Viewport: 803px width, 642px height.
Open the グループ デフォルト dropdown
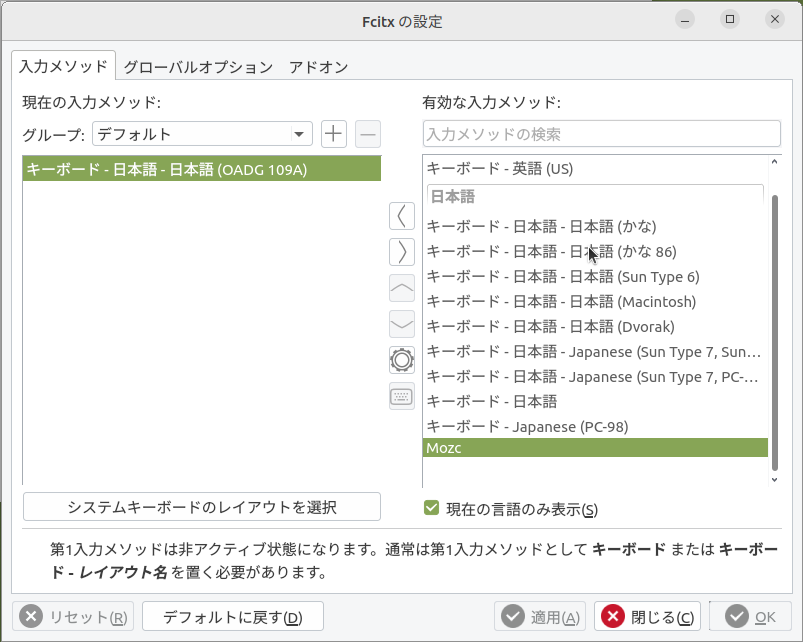202,134
